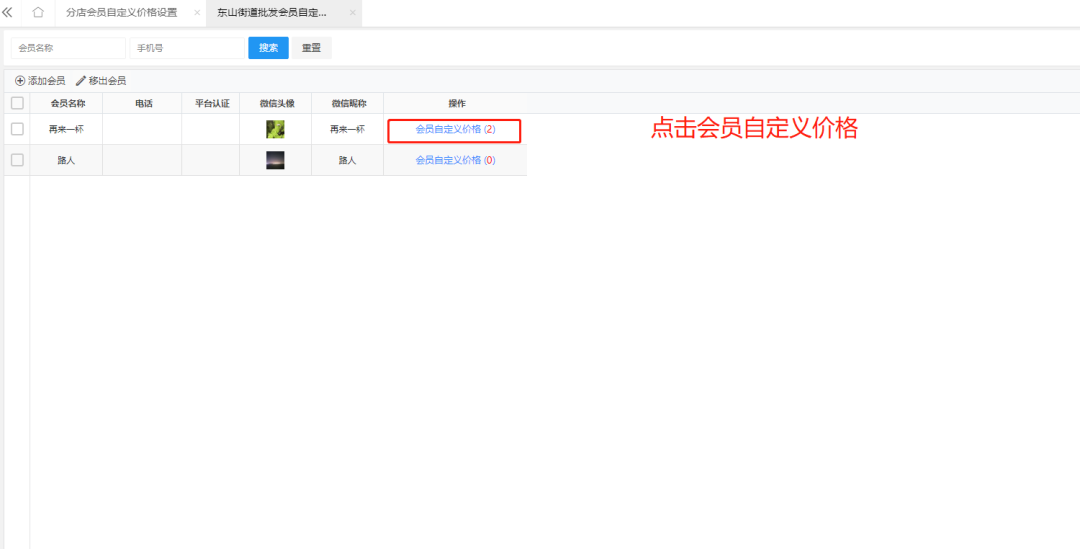The image size is (1080, 549).
Task: Go to the home tab icon
Action: [x=38, y=13]
